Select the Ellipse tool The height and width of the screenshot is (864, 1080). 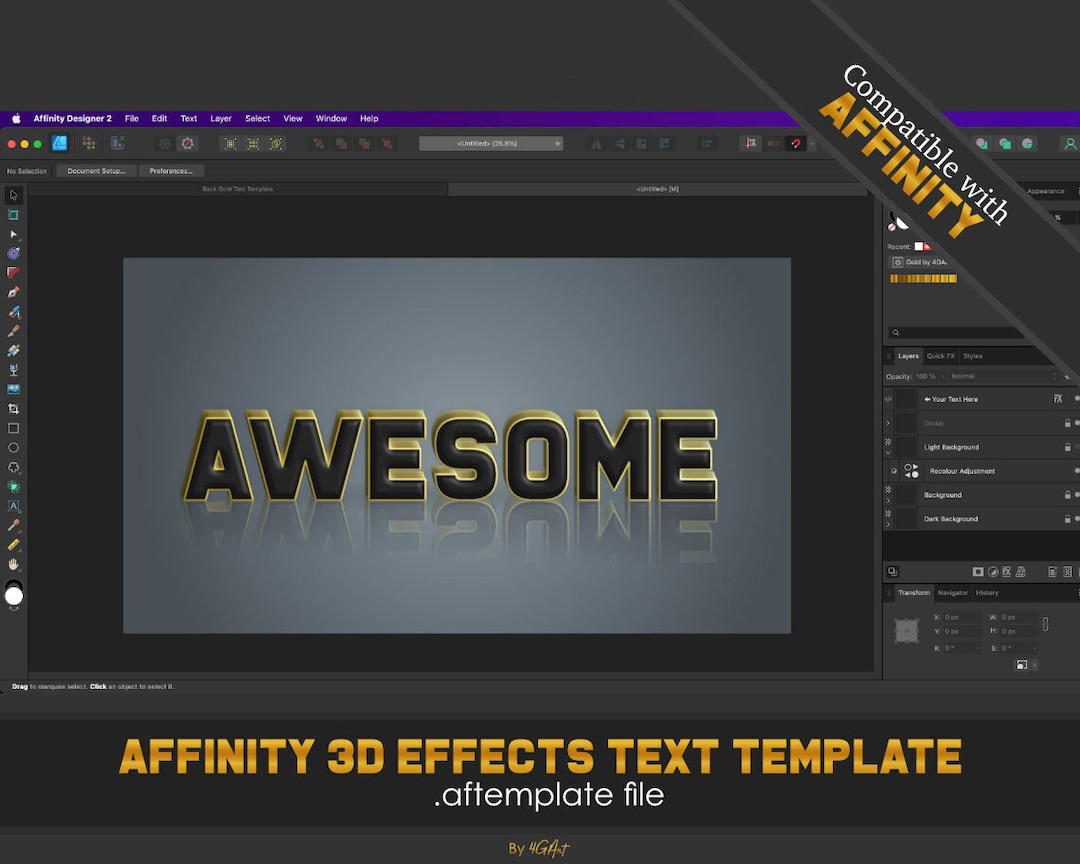[13, 447]
